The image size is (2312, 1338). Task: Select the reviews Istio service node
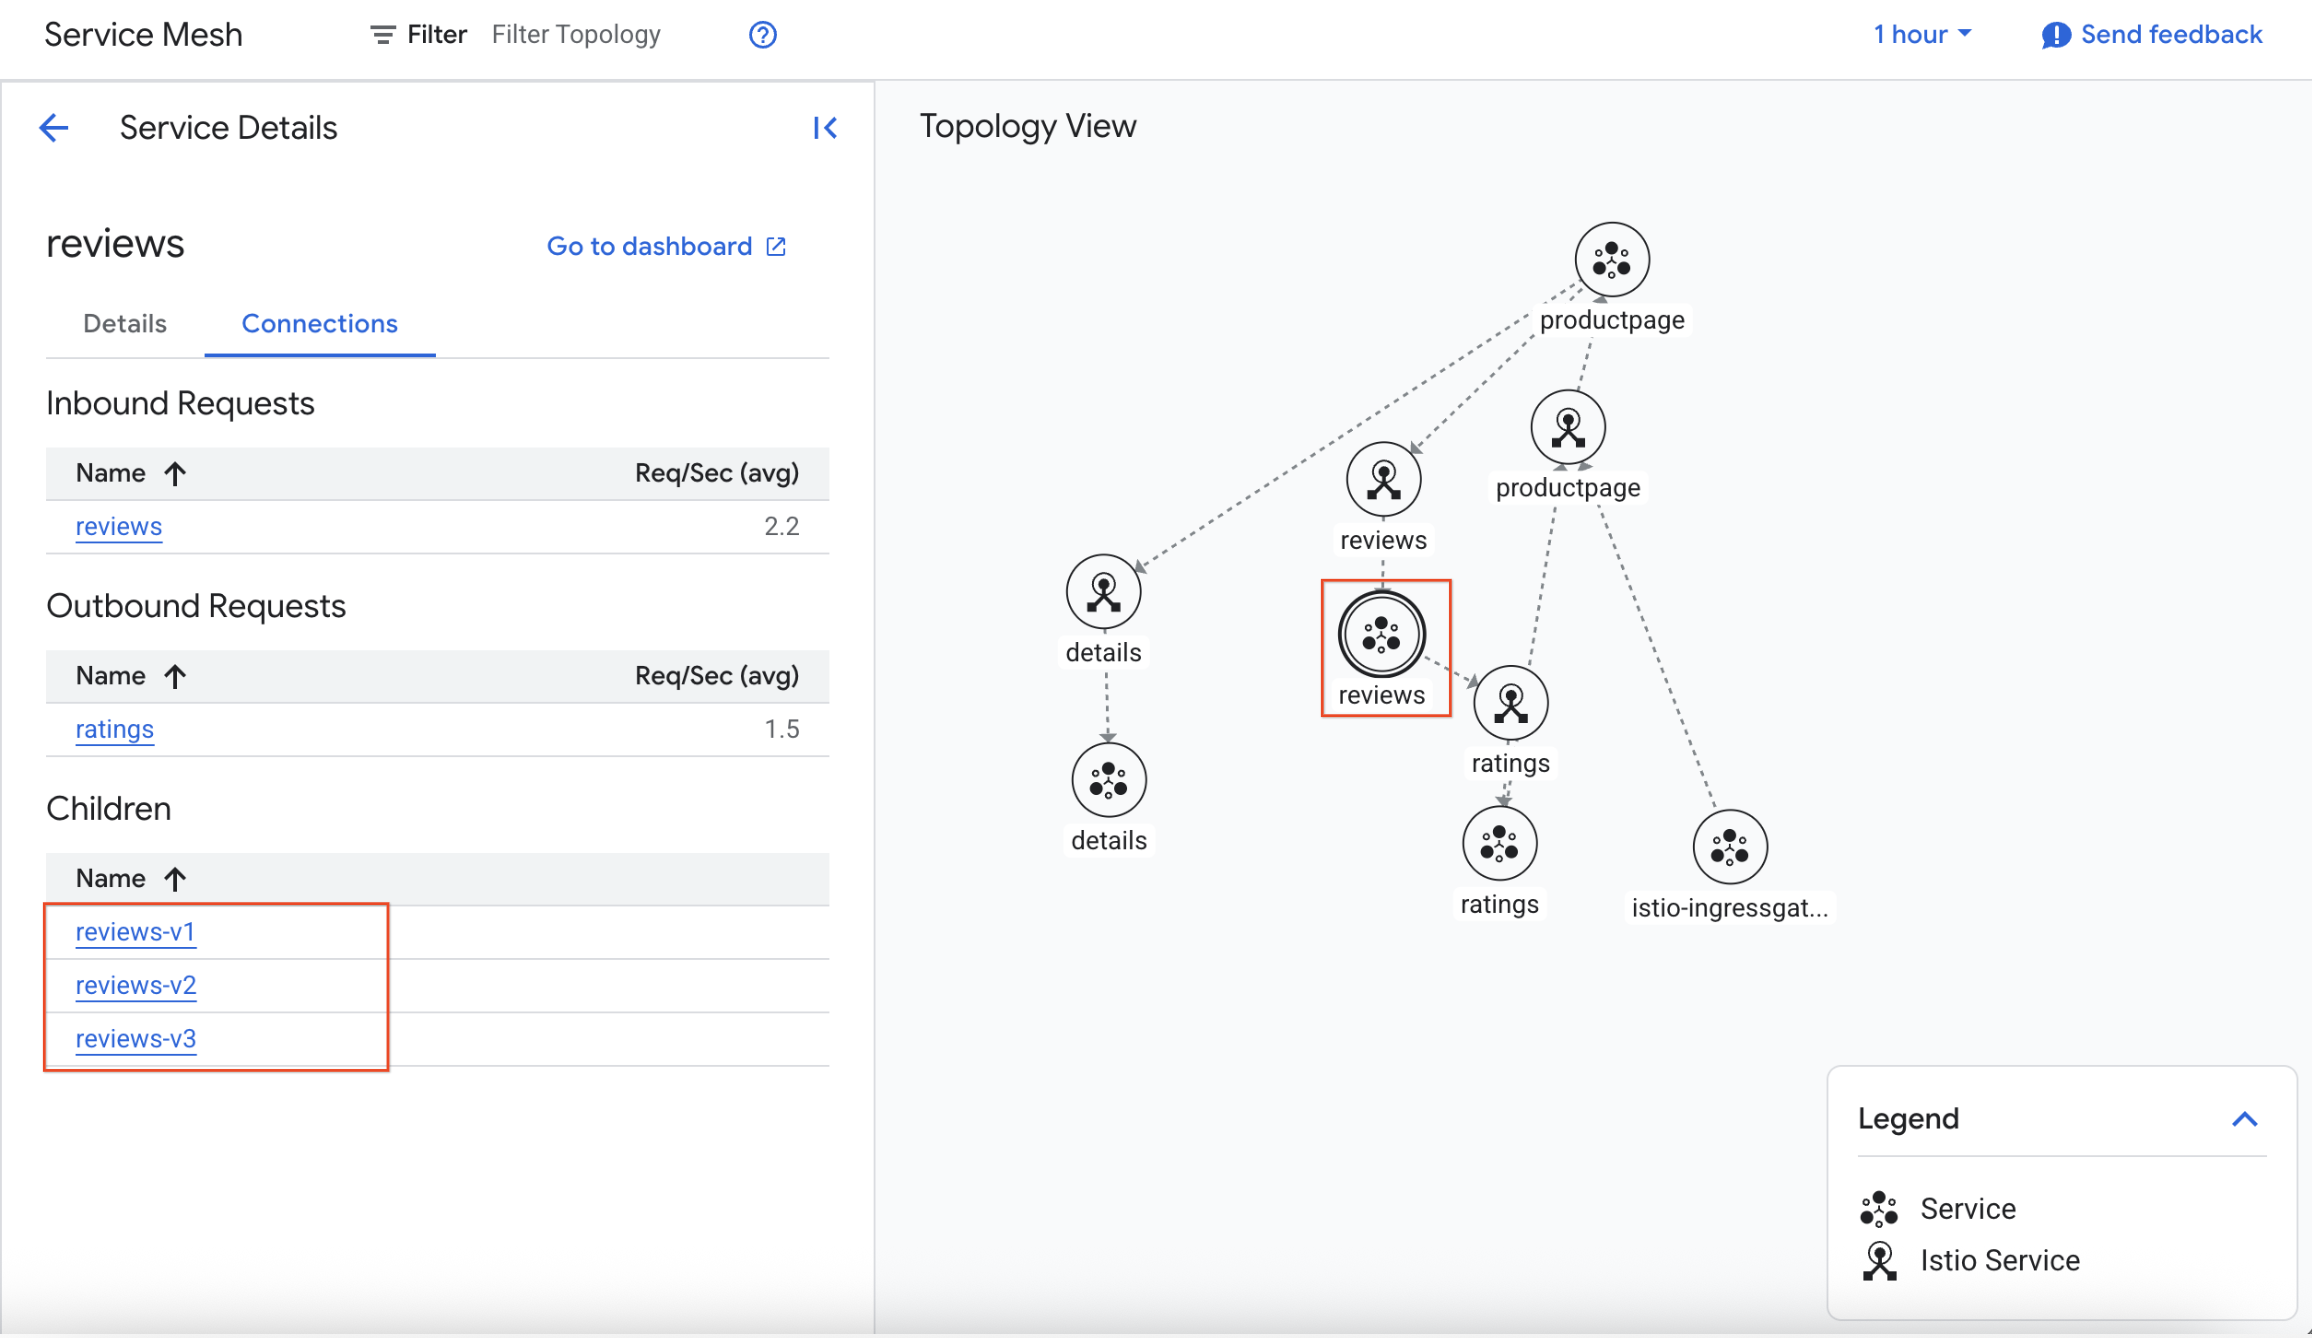click(x=1384, y=480)
